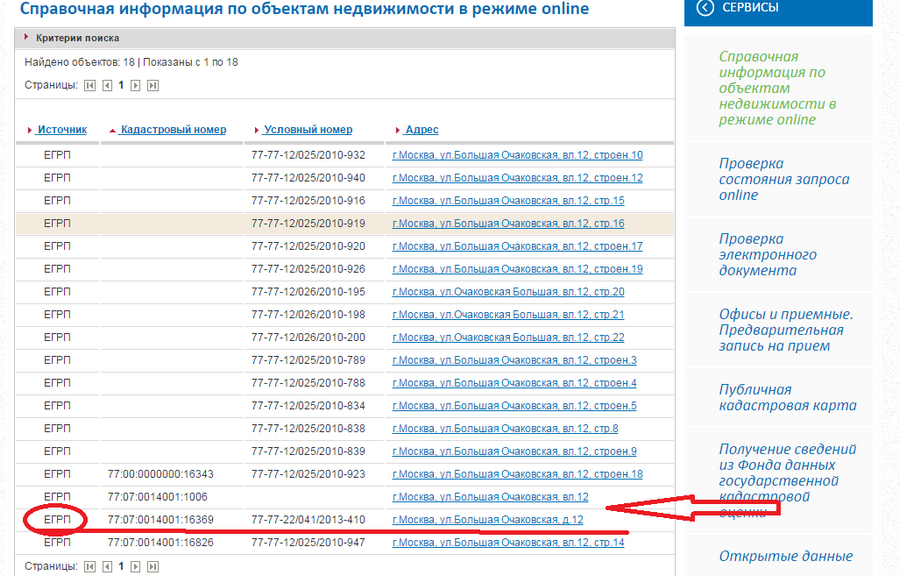Screen dimensions: 900x576
Task: Open Проверка состояния запроса online in sidebar
Action: (783, 179)
